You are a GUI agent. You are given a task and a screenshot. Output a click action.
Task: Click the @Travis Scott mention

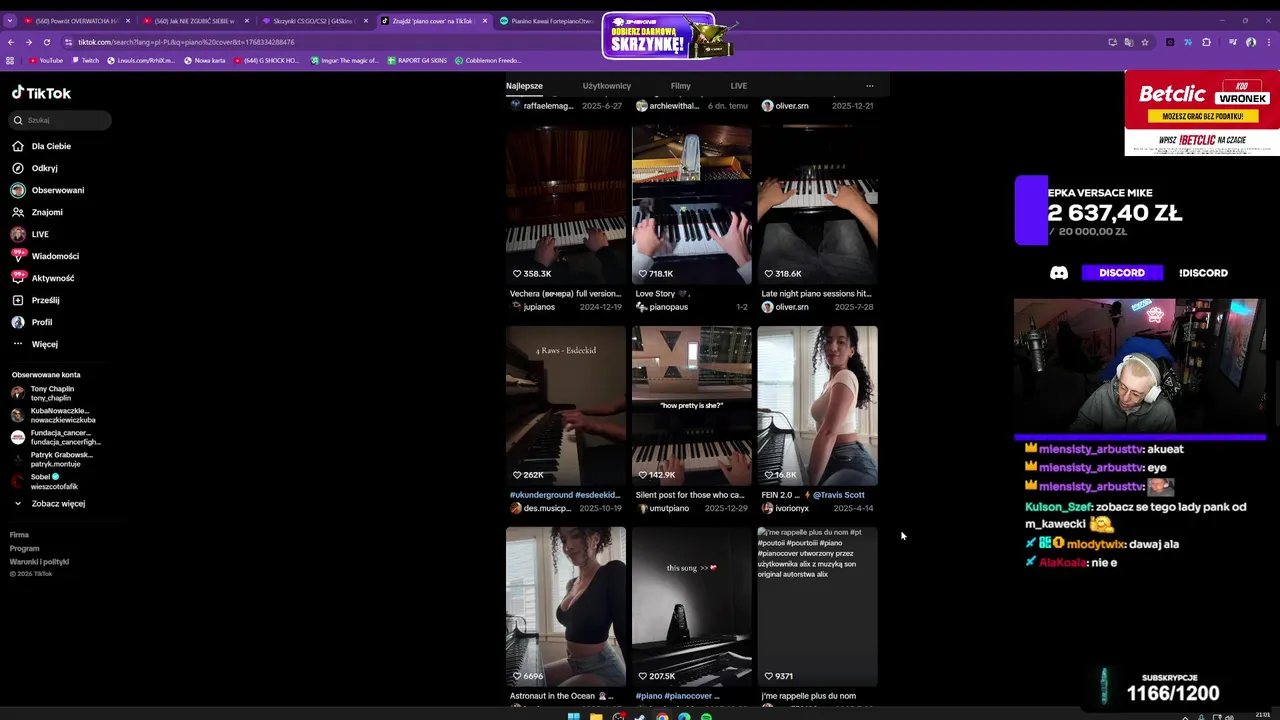(838, 495)
